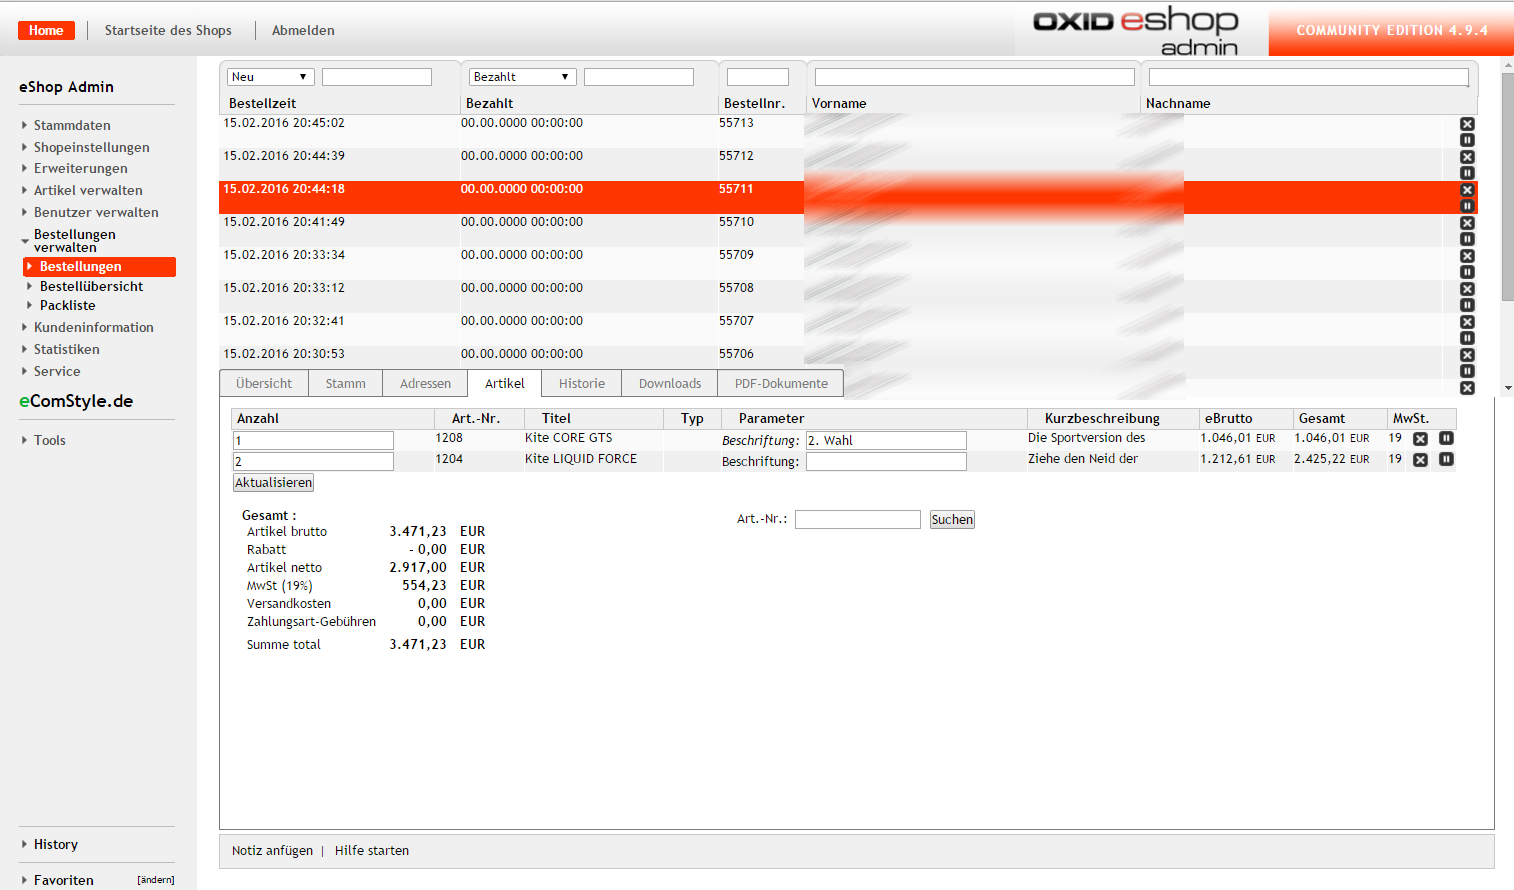Delete highlighted order 55711 with the X icon
The image size is (1514, 890).
tap(1467, 190)
